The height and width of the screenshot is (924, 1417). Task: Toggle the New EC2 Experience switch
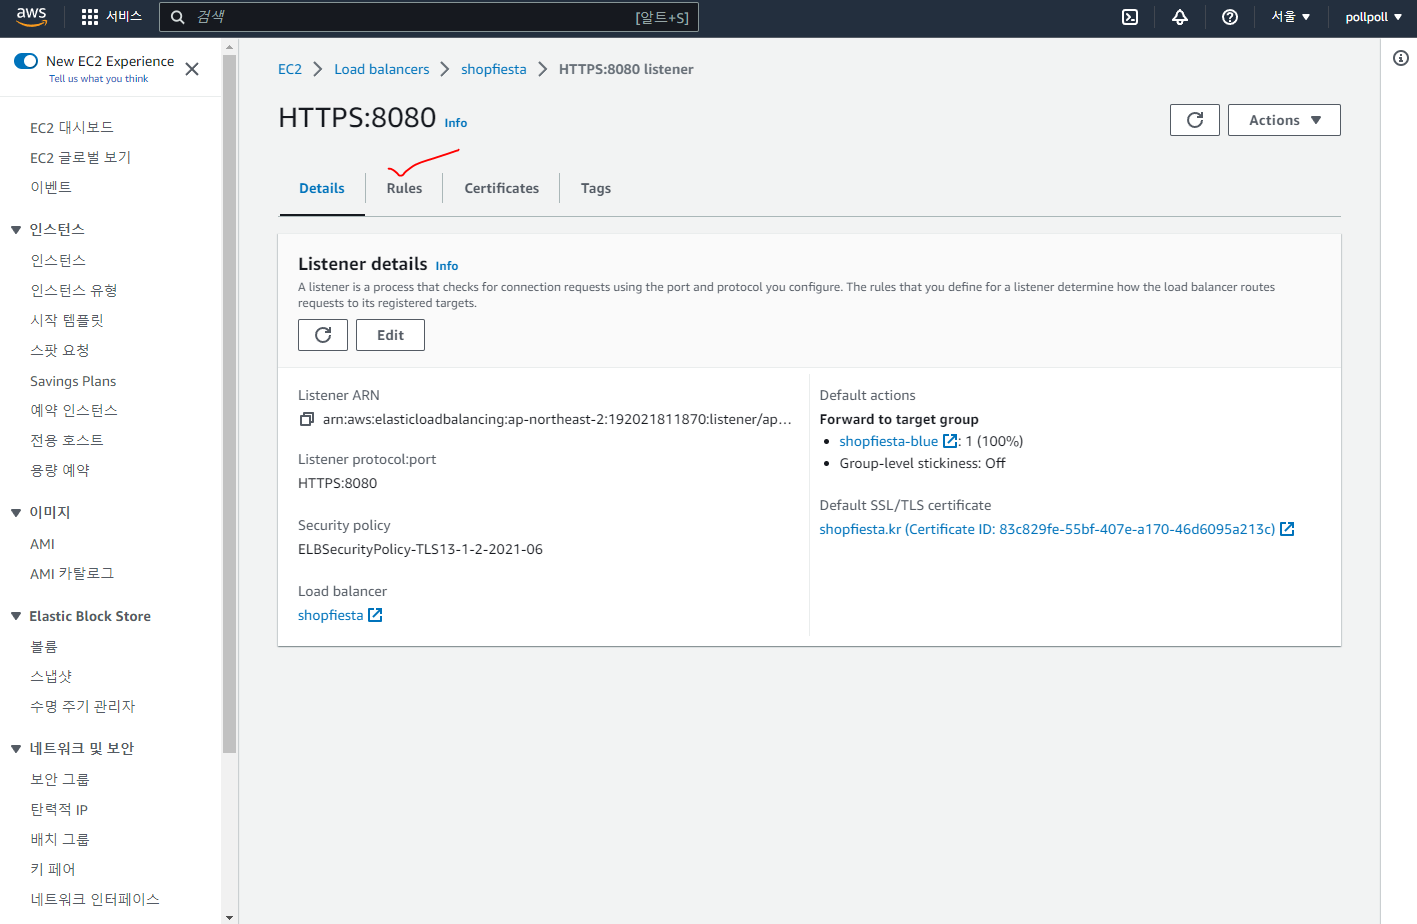click(26, 61)
